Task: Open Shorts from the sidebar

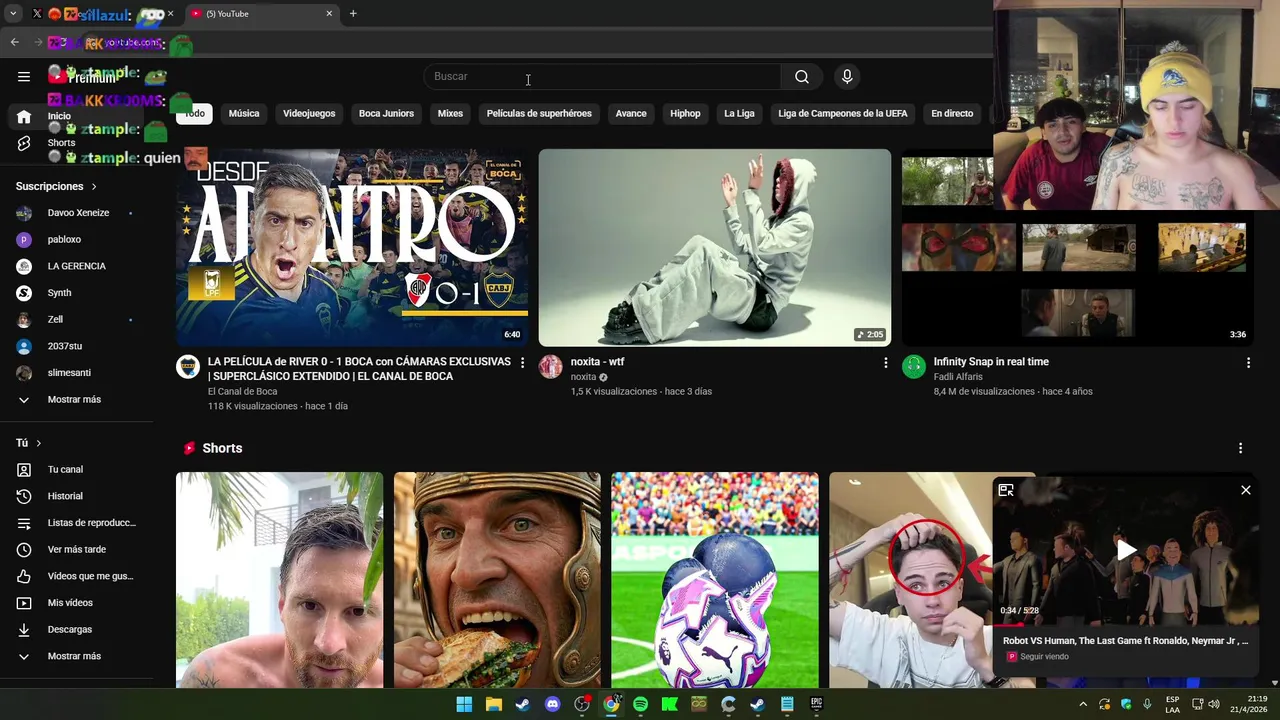Action: point(76,143)
